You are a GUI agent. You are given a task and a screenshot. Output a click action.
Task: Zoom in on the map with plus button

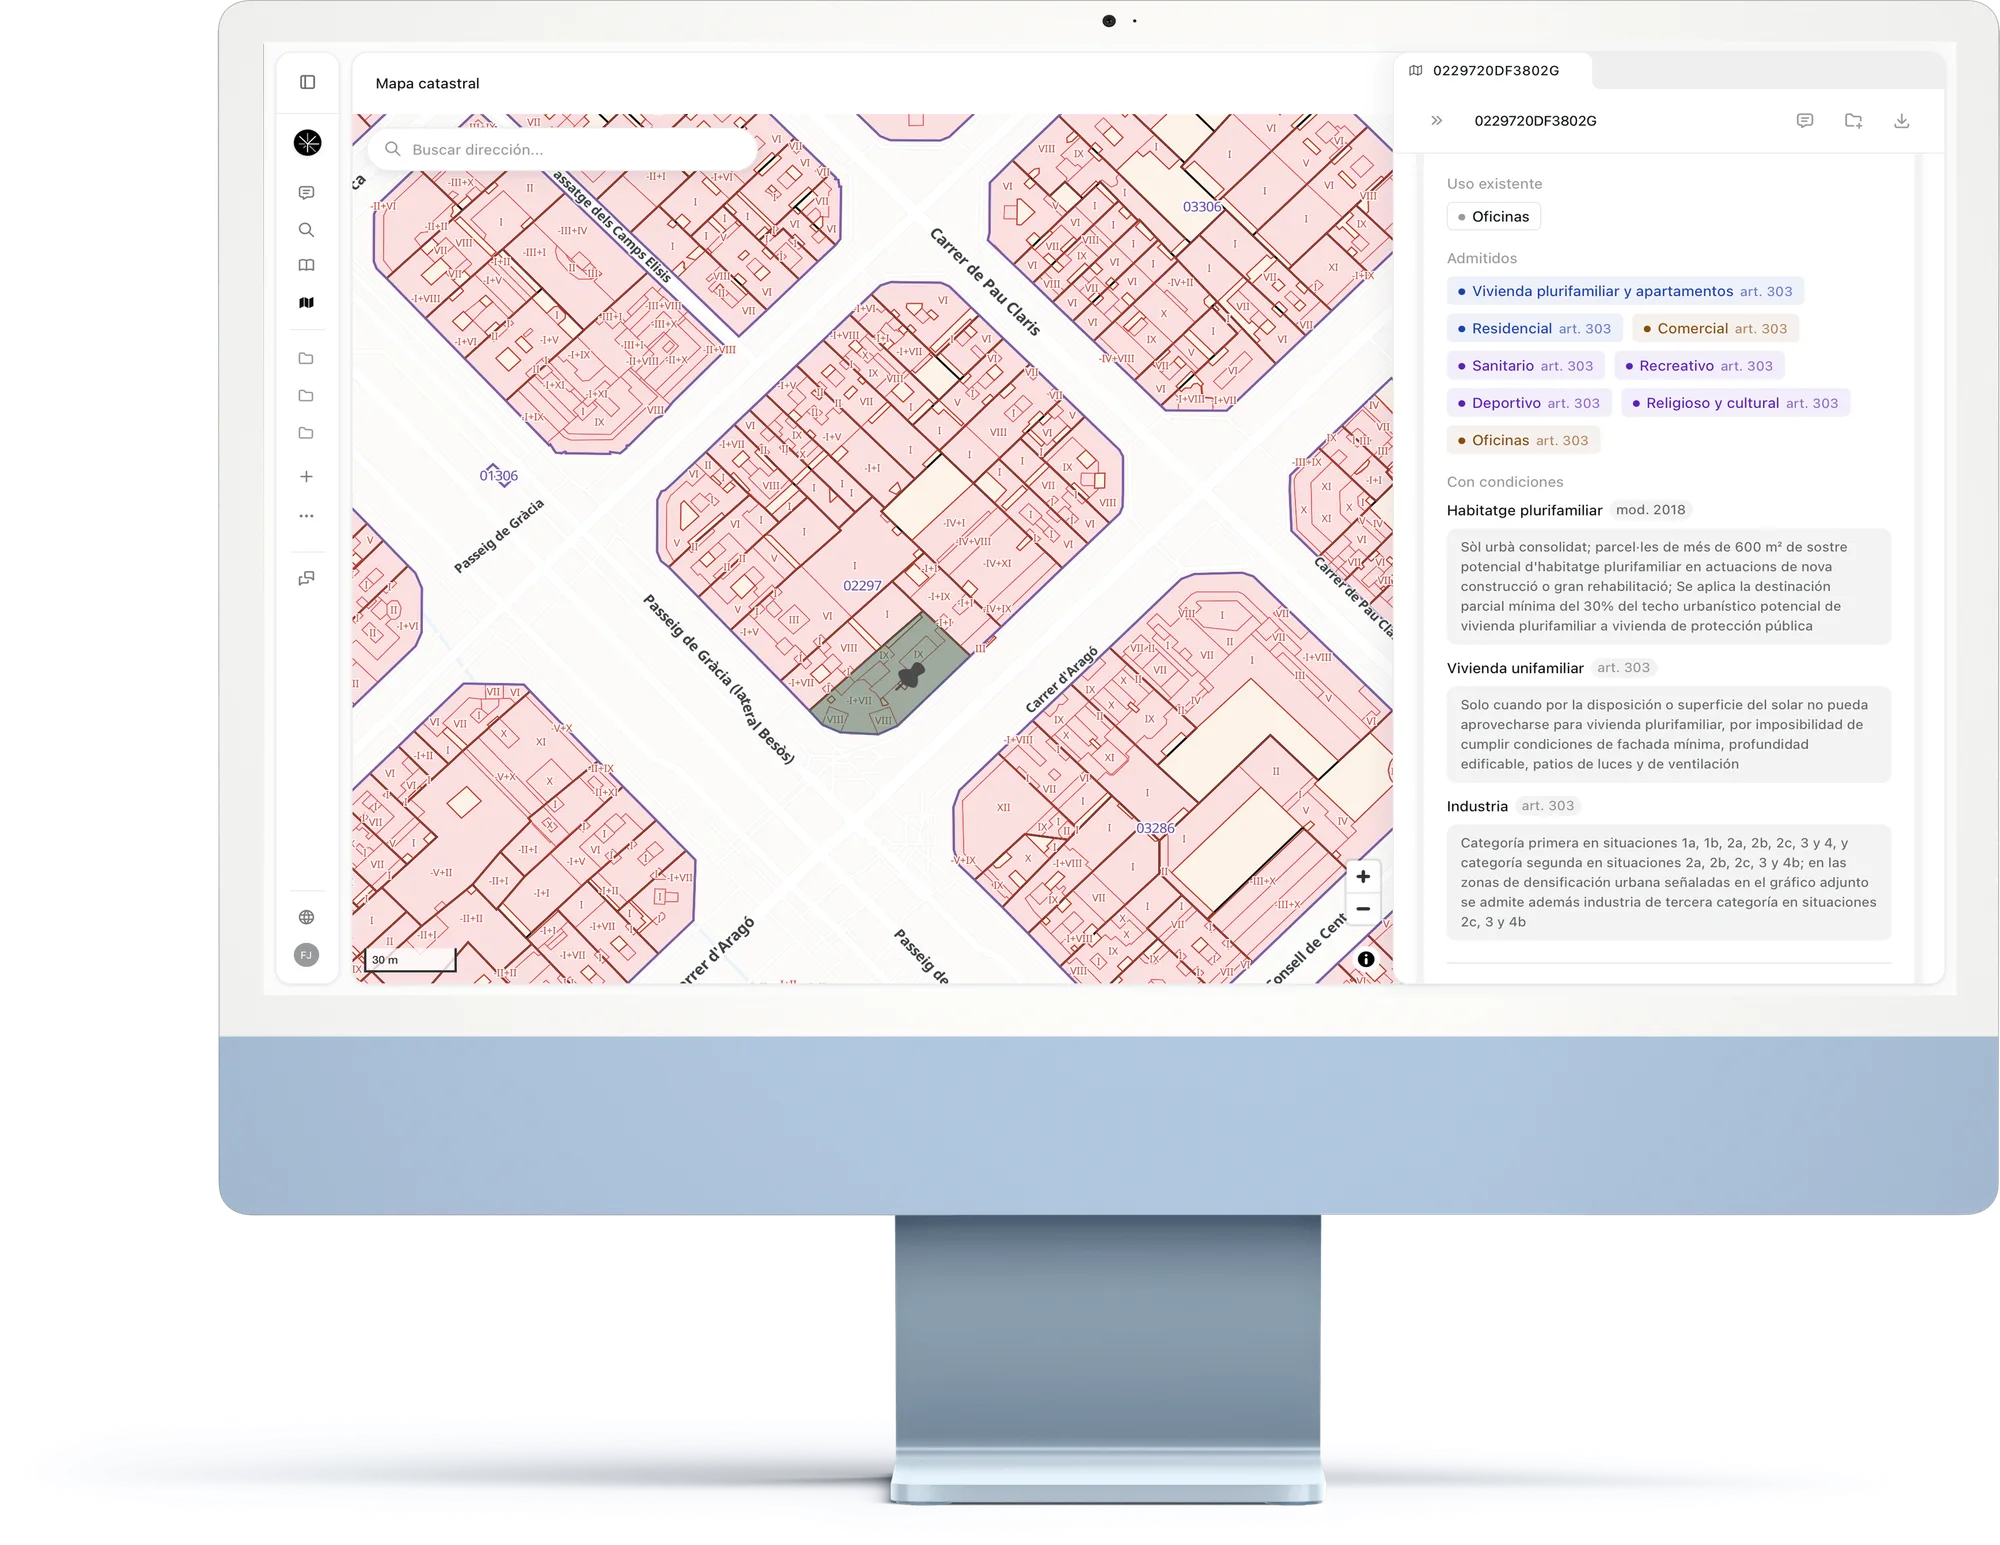(x=1363, y=877)
